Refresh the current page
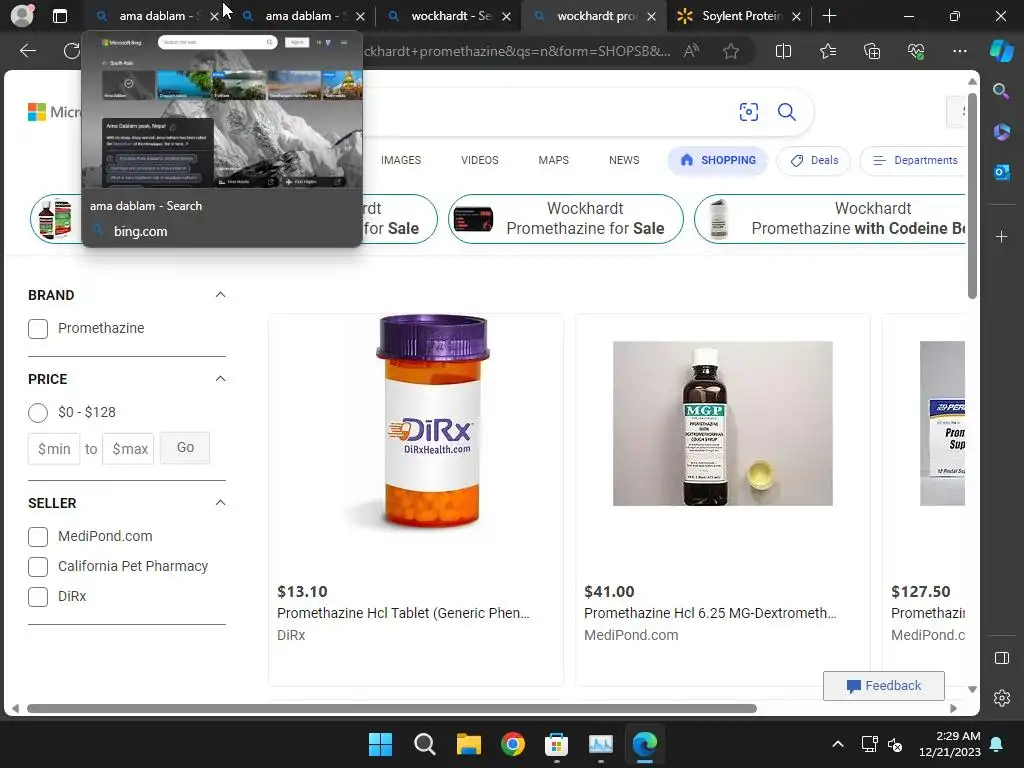This screenshot has width=1024, height=768. 71,51
